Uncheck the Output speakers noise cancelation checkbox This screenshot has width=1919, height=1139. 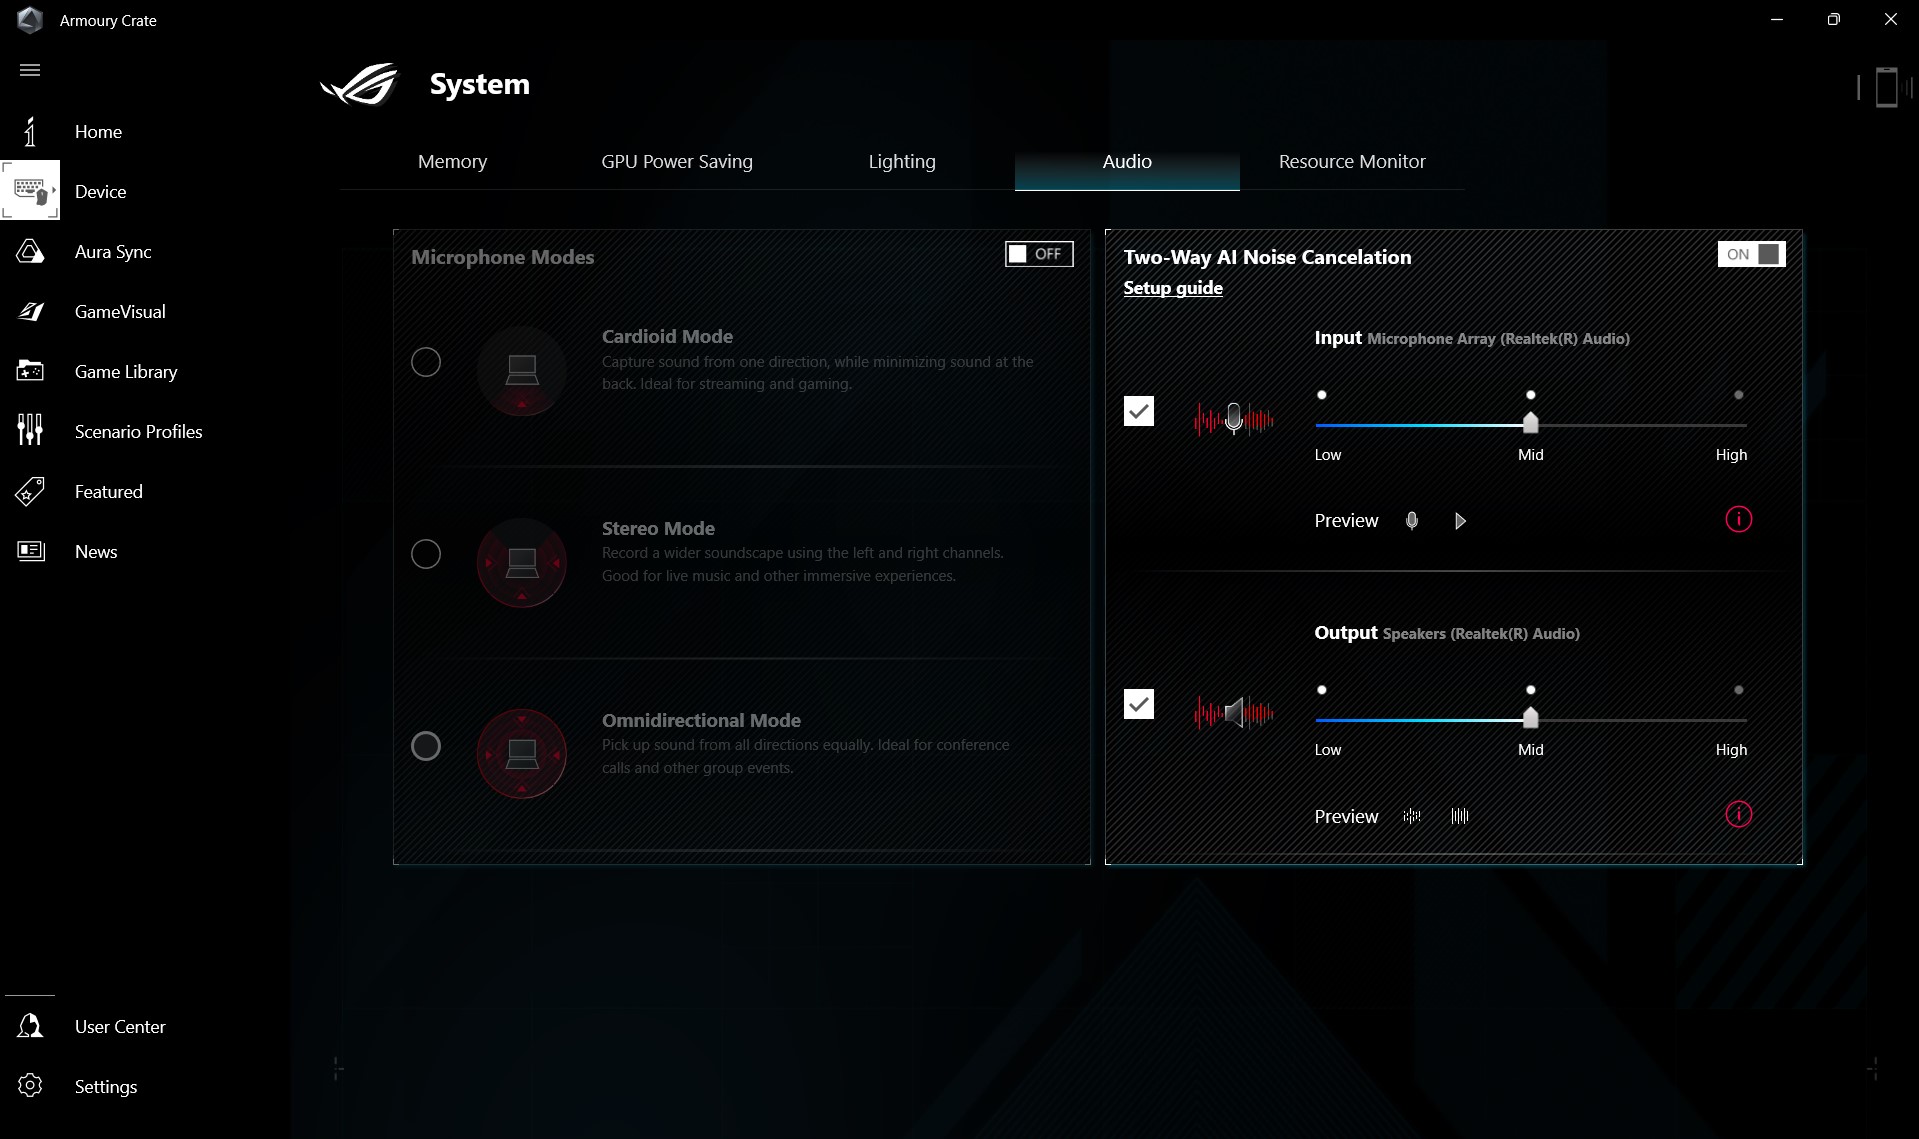1138,704
